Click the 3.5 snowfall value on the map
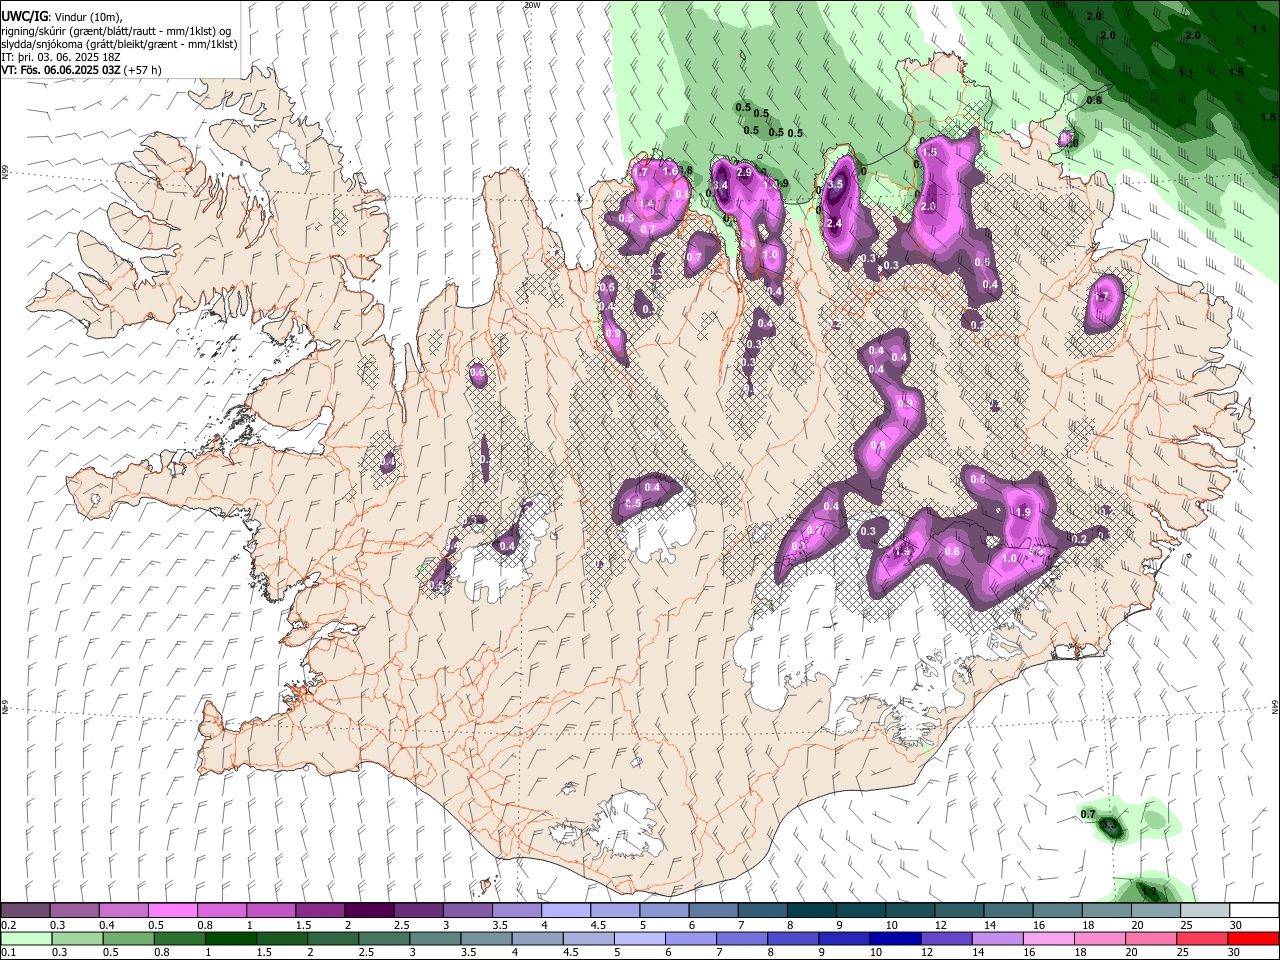 (837, 184)
